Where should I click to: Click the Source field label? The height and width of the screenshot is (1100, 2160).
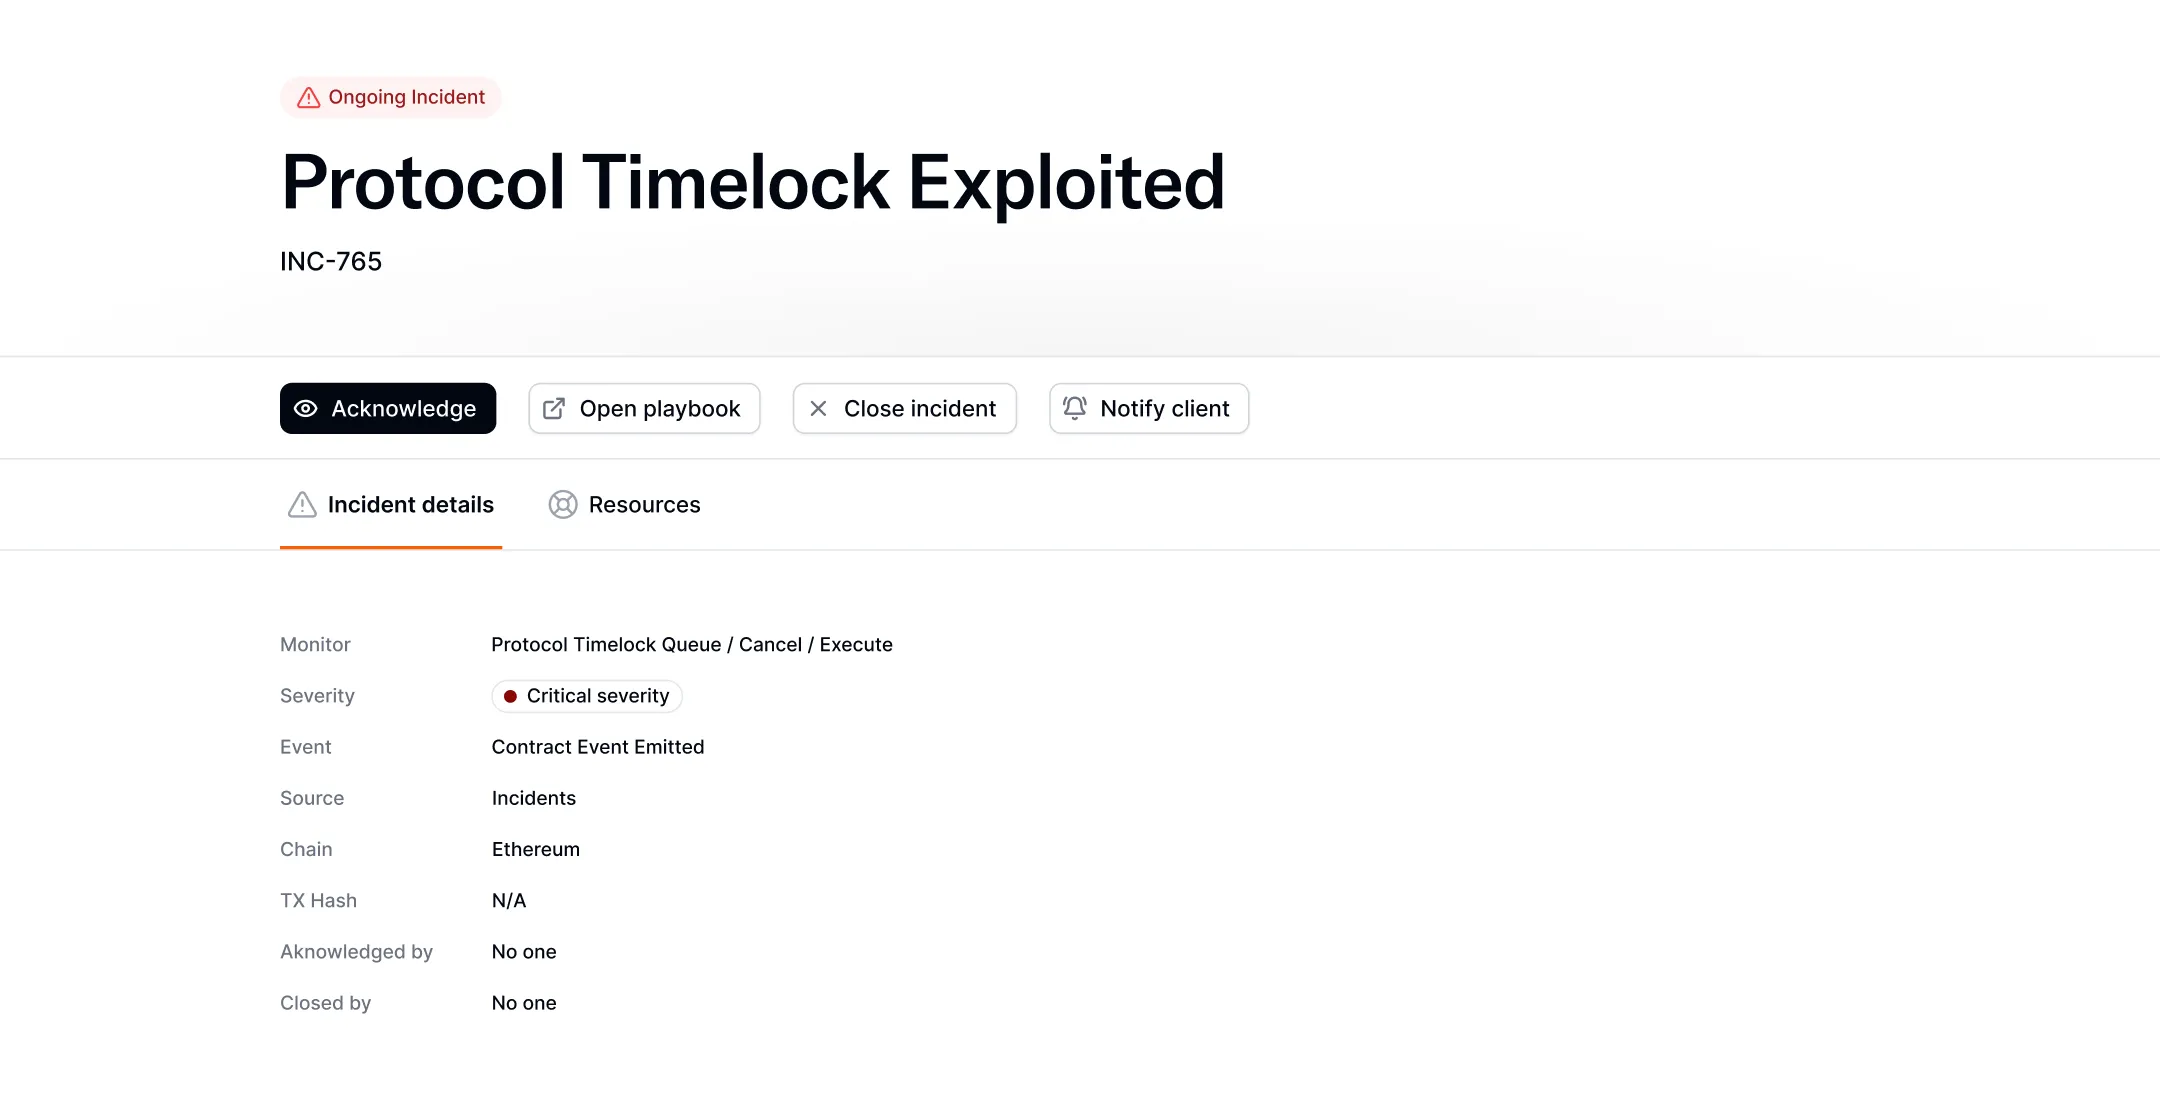point(312,798)
